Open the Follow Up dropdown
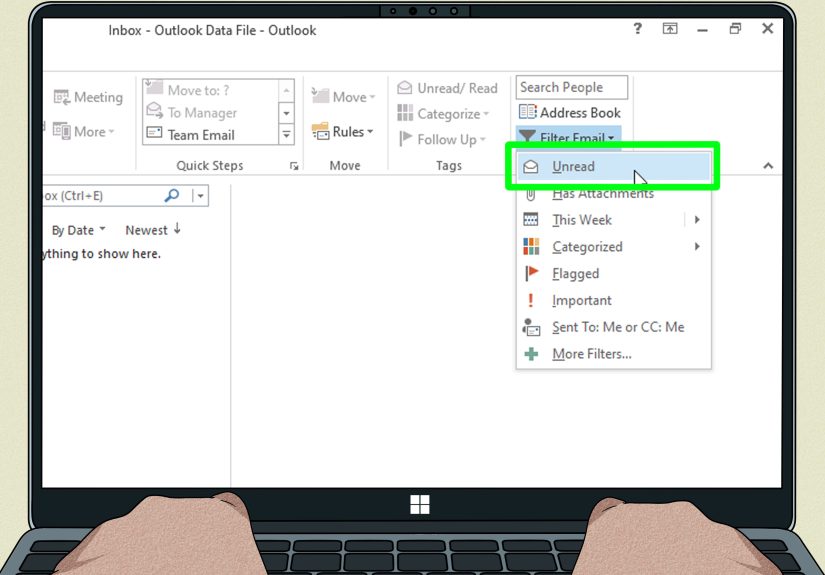This screenshot has width=825, height=575. [442, 139]
